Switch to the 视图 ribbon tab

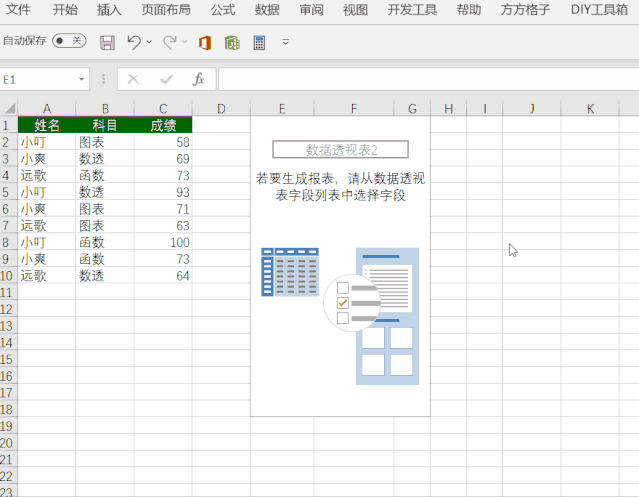(x=355, y=9)
